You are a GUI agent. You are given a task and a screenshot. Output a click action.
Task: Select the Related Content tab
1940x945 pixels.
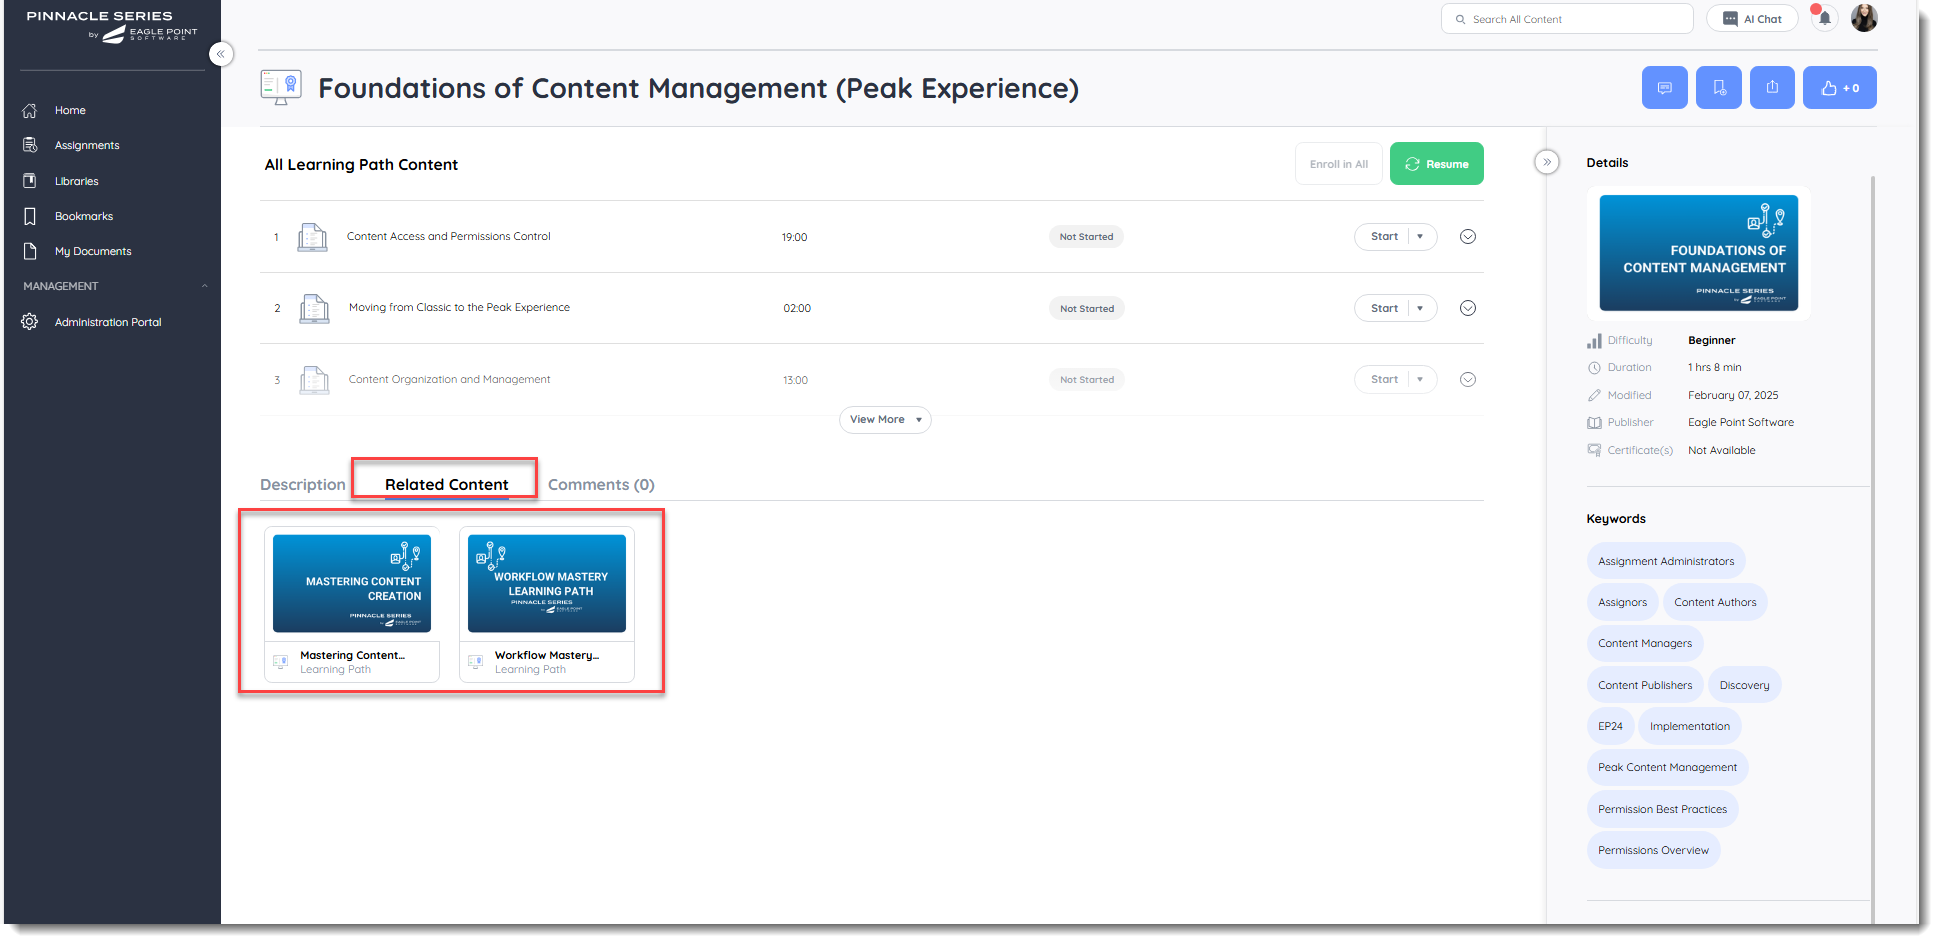[446, 485]
